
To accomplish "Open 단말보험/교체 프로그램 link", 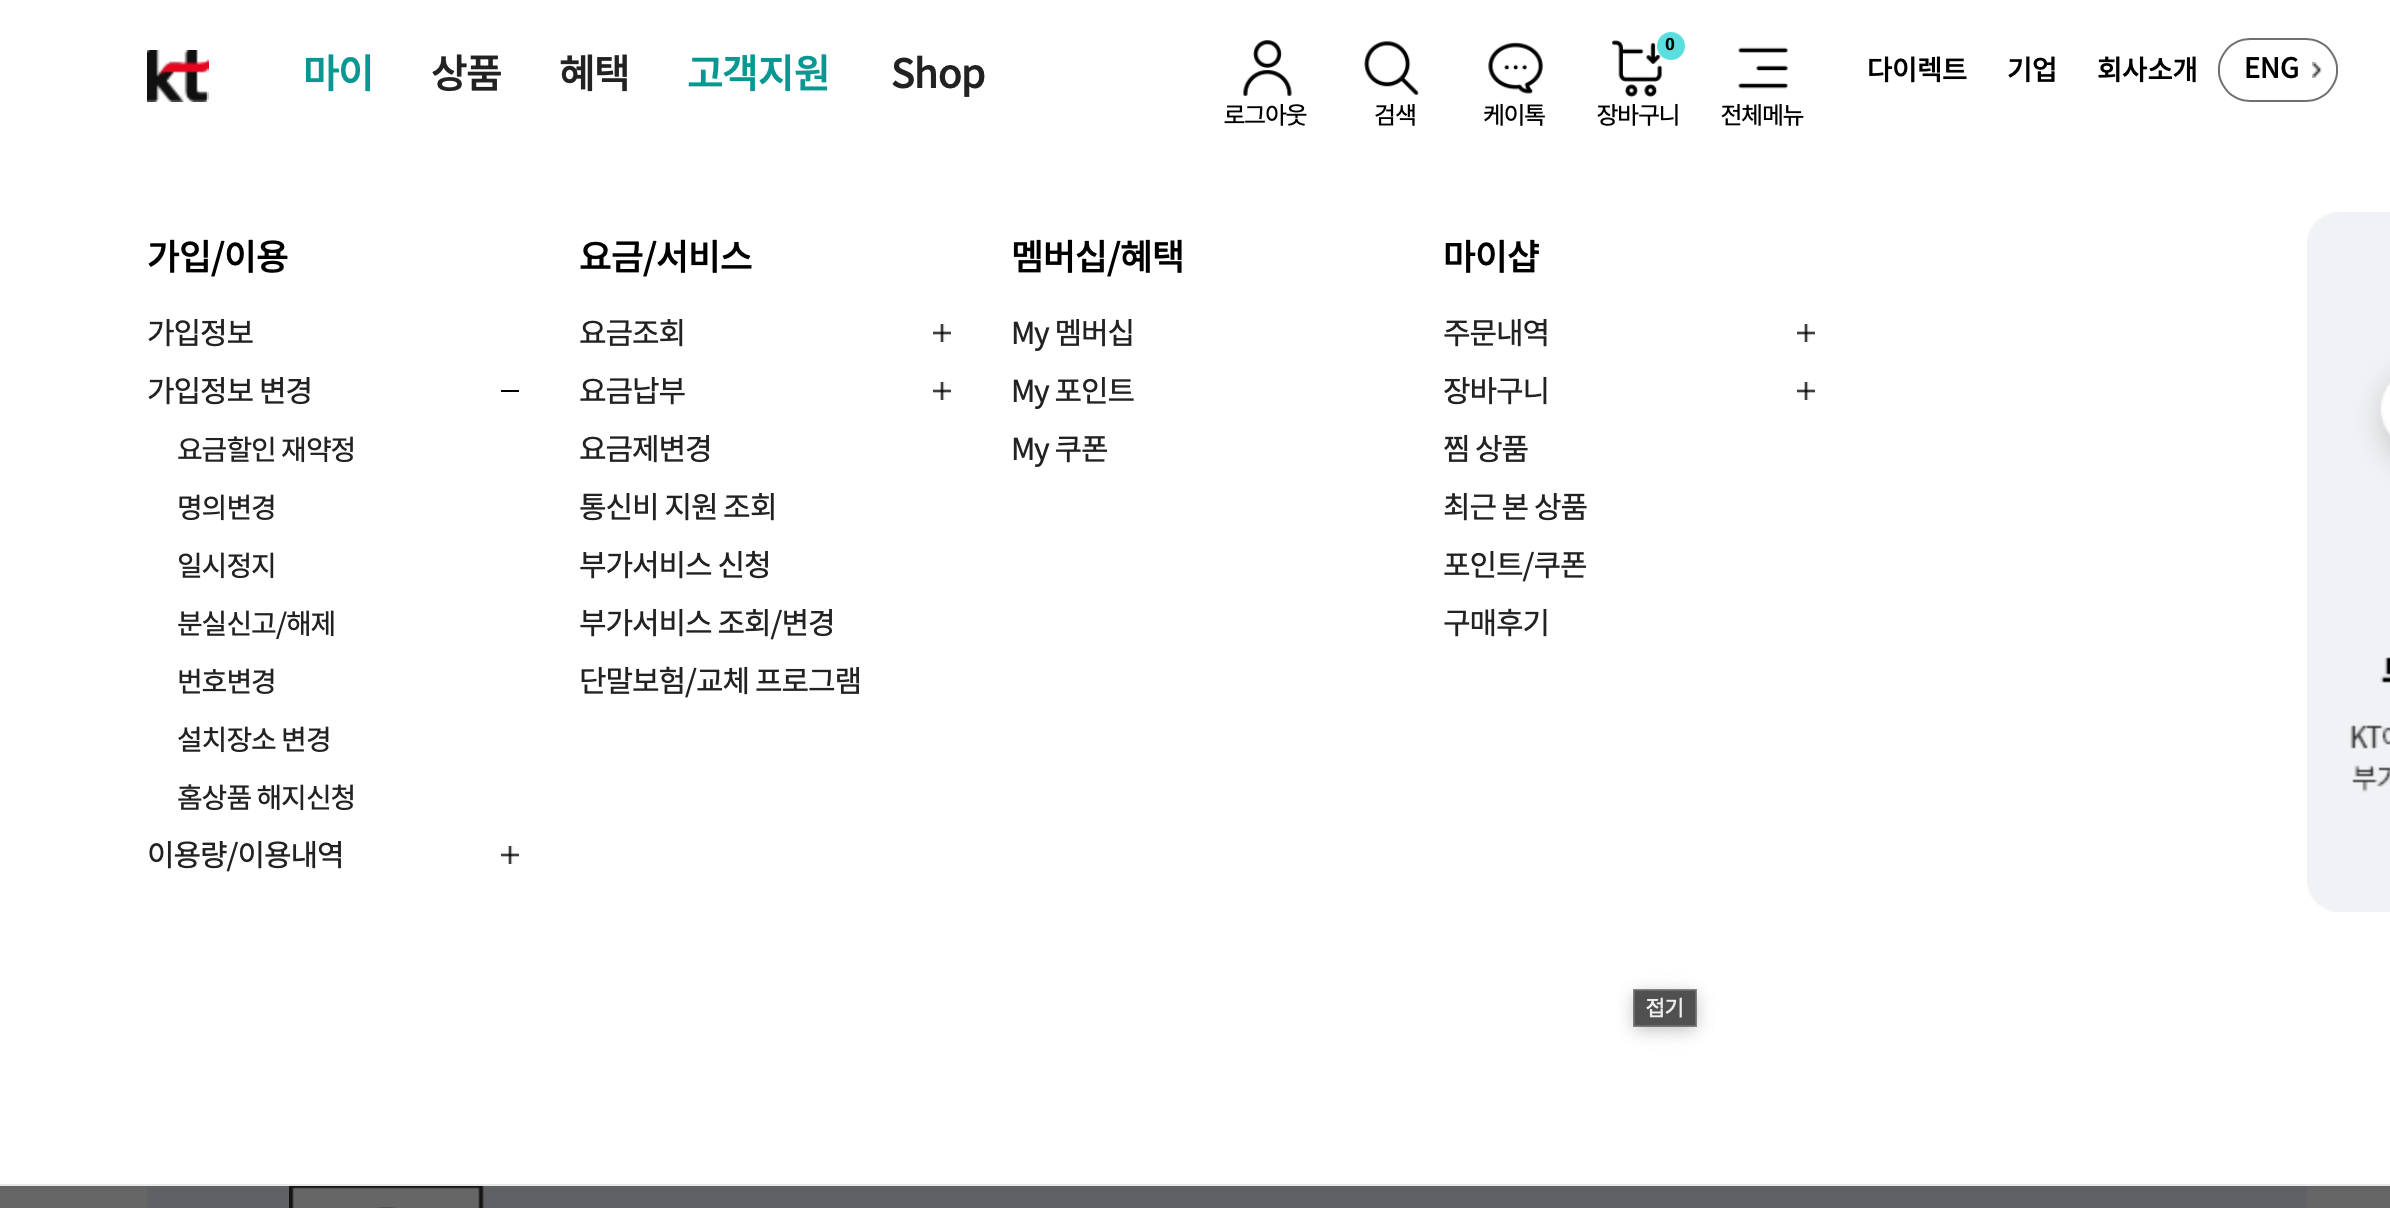I will point(720,680).
